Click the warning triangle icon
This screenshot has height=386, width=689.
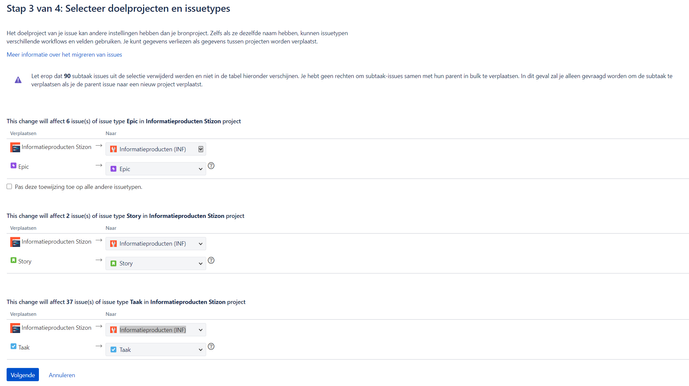tap(18, 80)
